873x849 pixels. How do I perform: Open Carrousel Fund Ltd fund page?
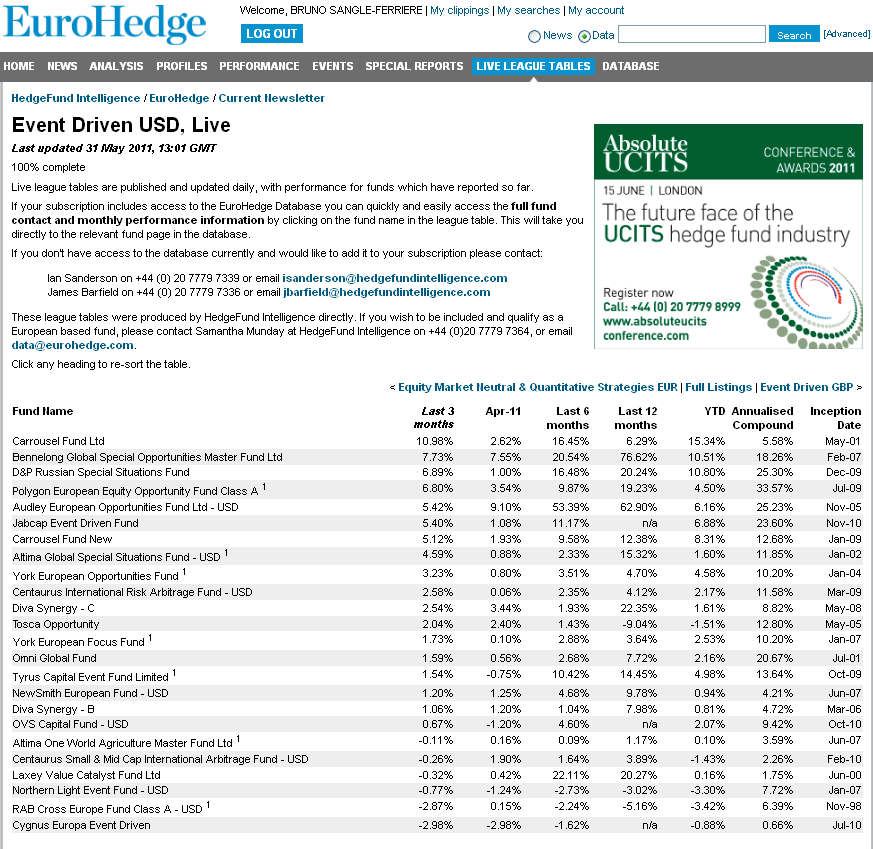click(x=58, y=441)
